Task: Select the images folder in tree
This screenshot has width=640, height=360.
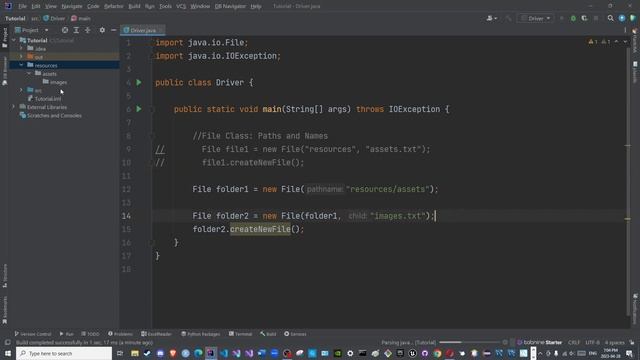Action: (55, 82)
